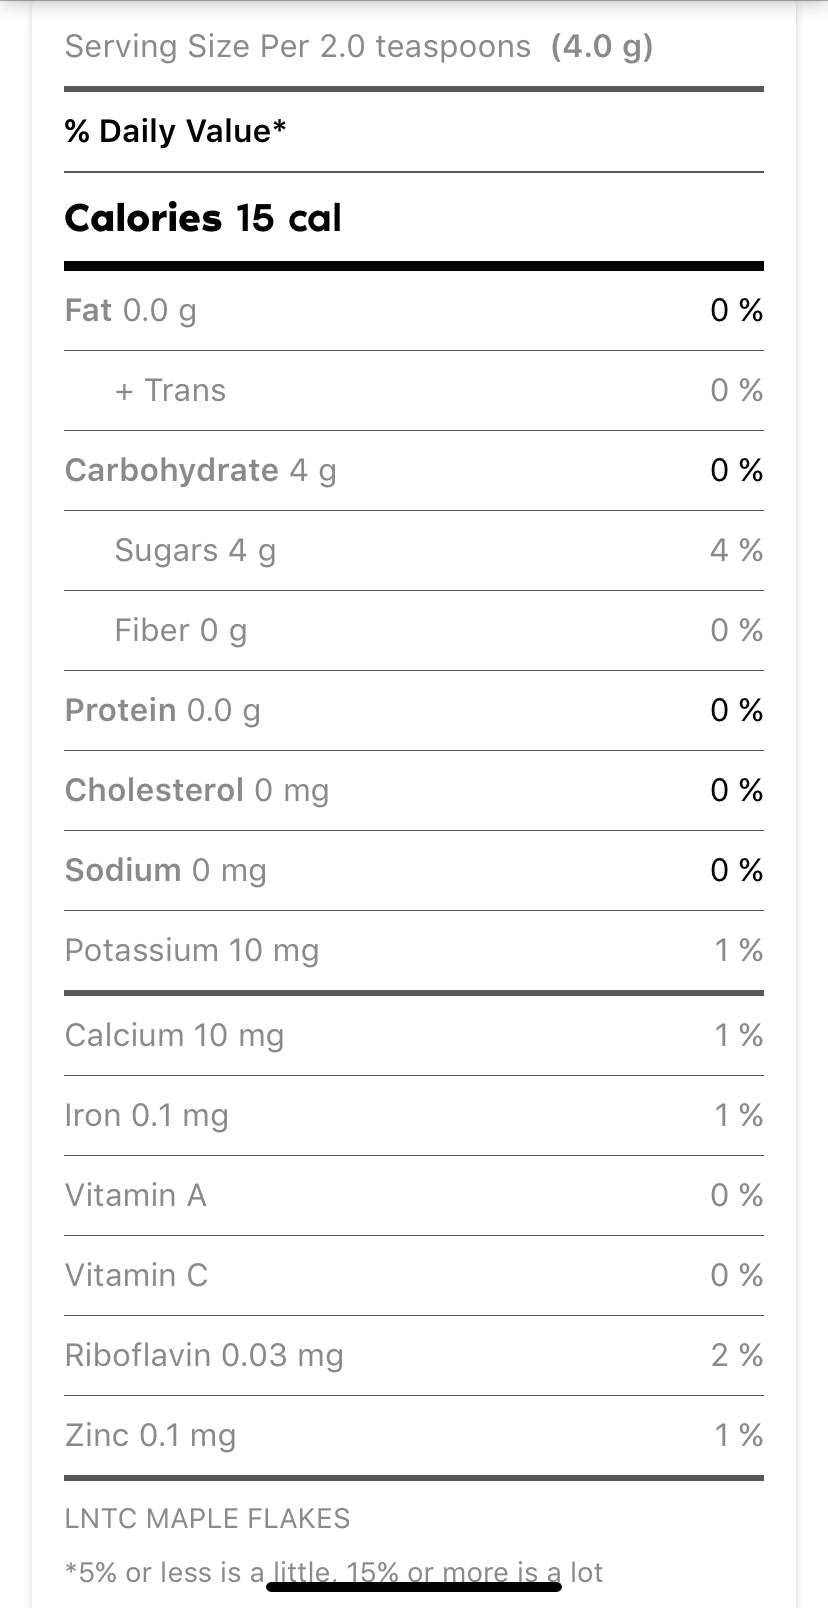The width and height of the screenshot is (828, 1608).
Task: Tap the home indicator bar at bottom
Action: (413, 1586)
